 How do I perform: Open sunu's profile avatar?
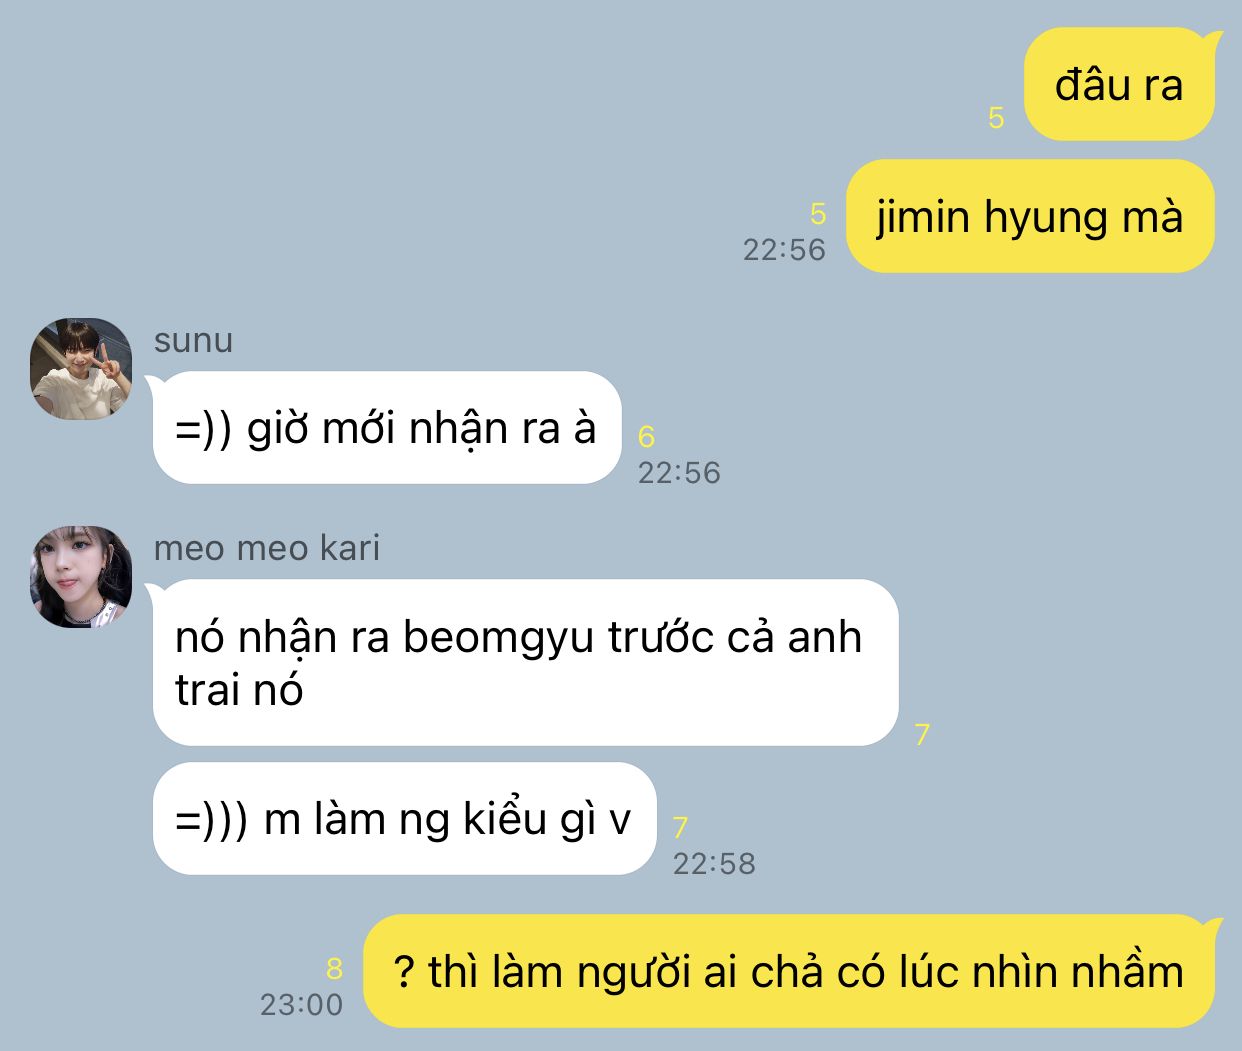pos(81,369)
